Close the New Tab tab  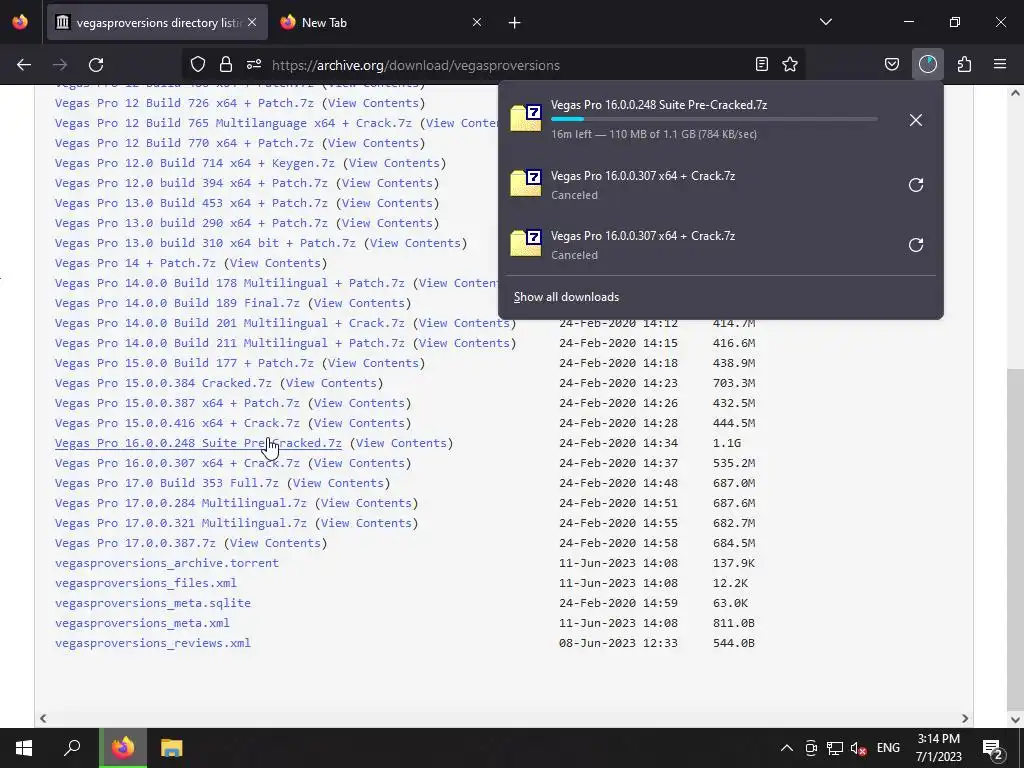point(477,22)
